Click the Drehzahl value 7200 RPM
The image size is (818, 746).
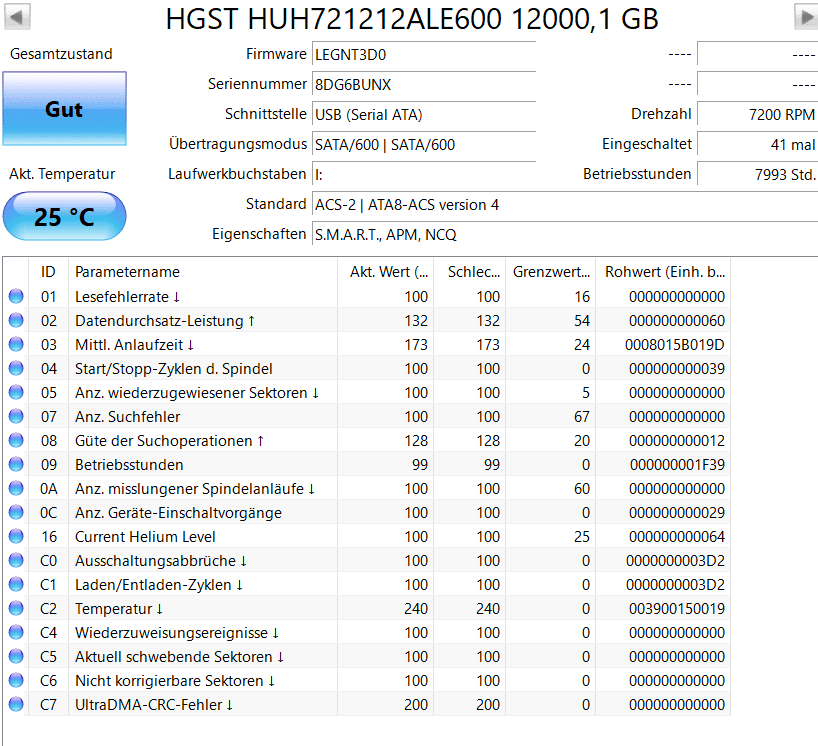[757, 114]
